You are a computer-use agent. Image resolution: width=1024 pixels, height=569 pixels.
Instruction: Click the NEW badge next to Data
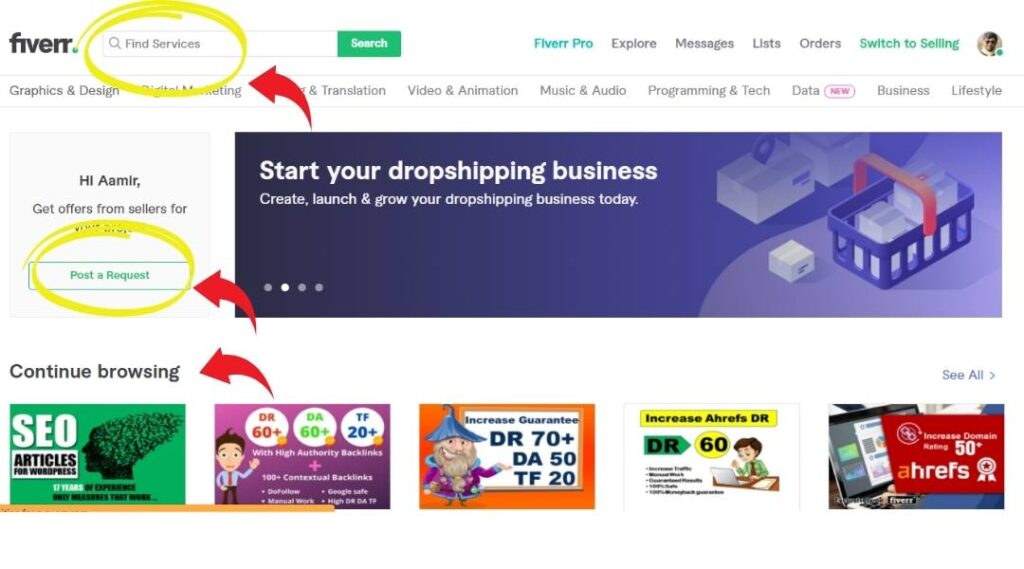839,91
